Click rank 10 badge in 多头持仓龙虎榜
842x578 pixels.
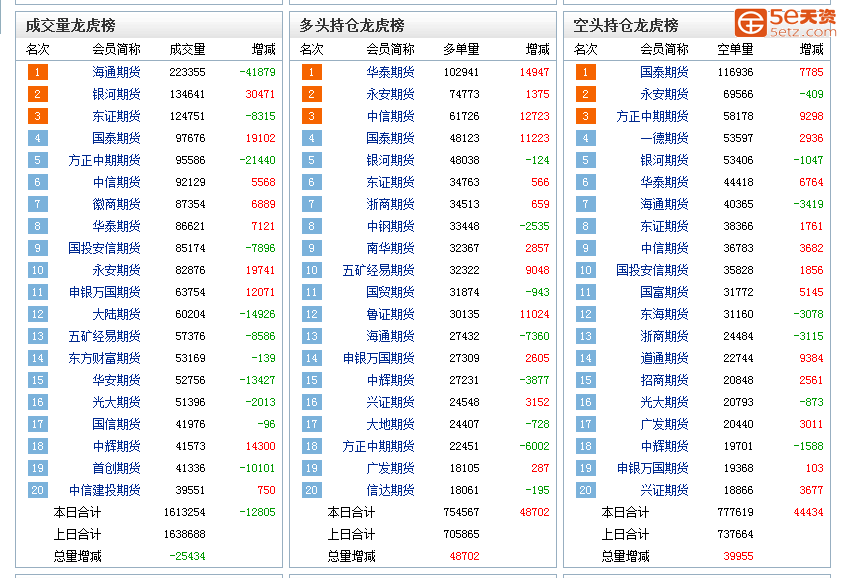(311, 270)
